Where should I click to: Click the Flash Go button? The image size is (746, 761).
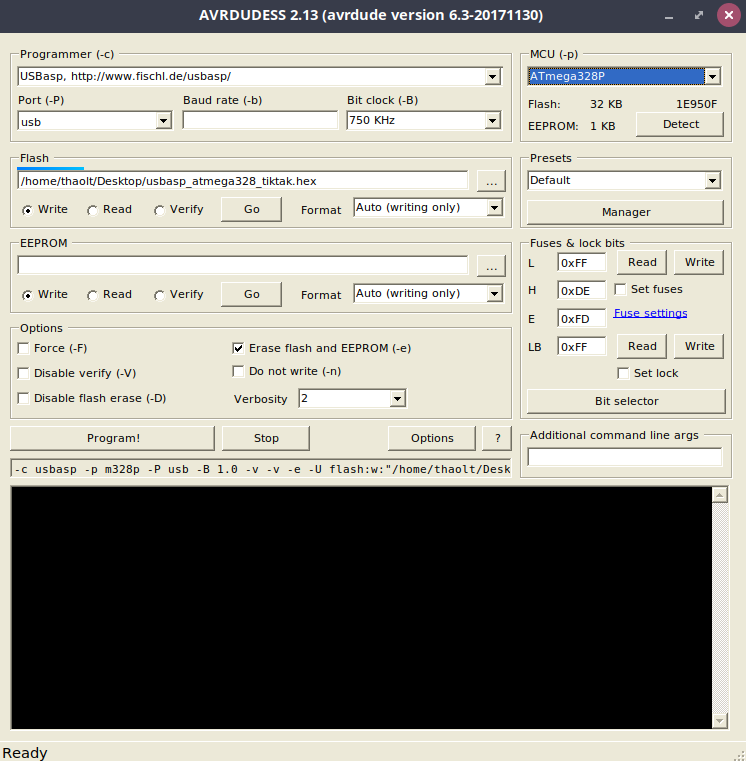(251, 209)
